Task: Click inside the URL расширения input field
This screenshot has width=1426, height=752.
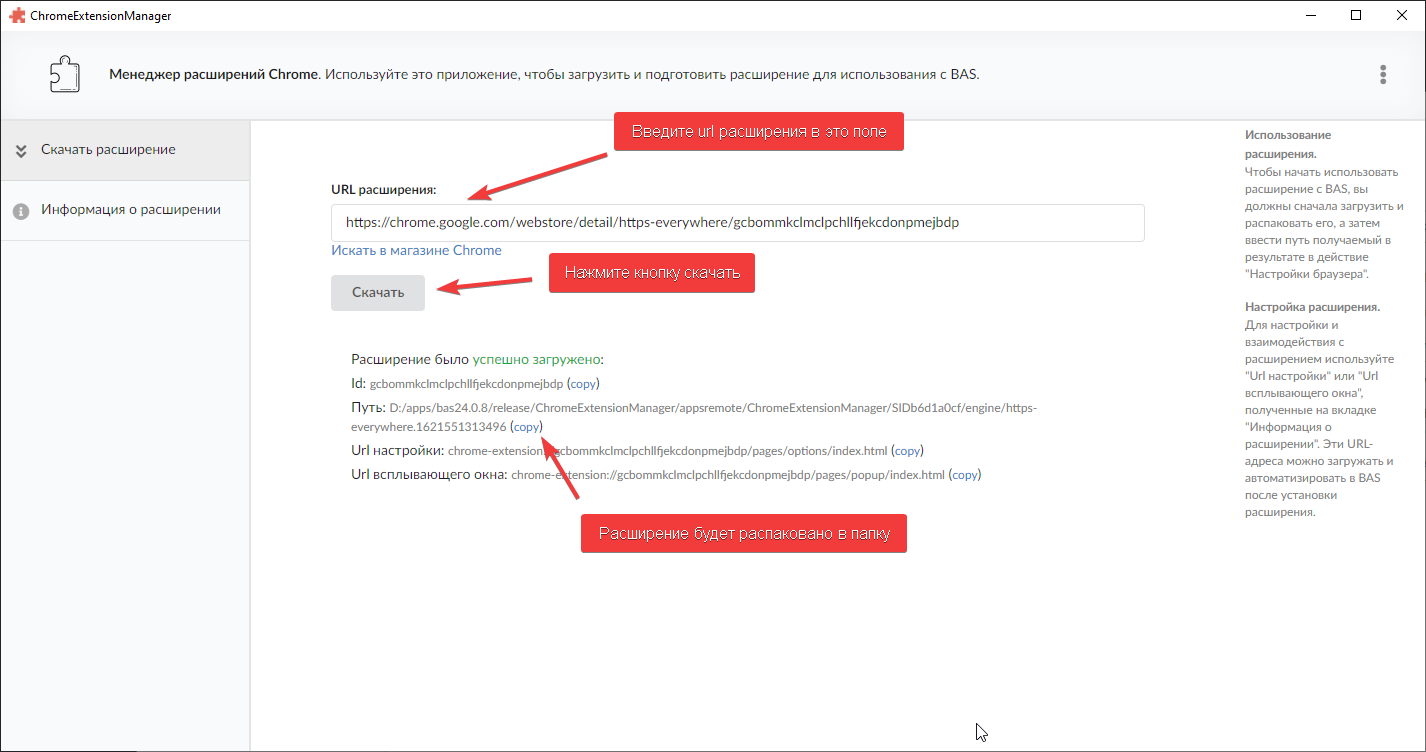Action: (x=737, y=223)
